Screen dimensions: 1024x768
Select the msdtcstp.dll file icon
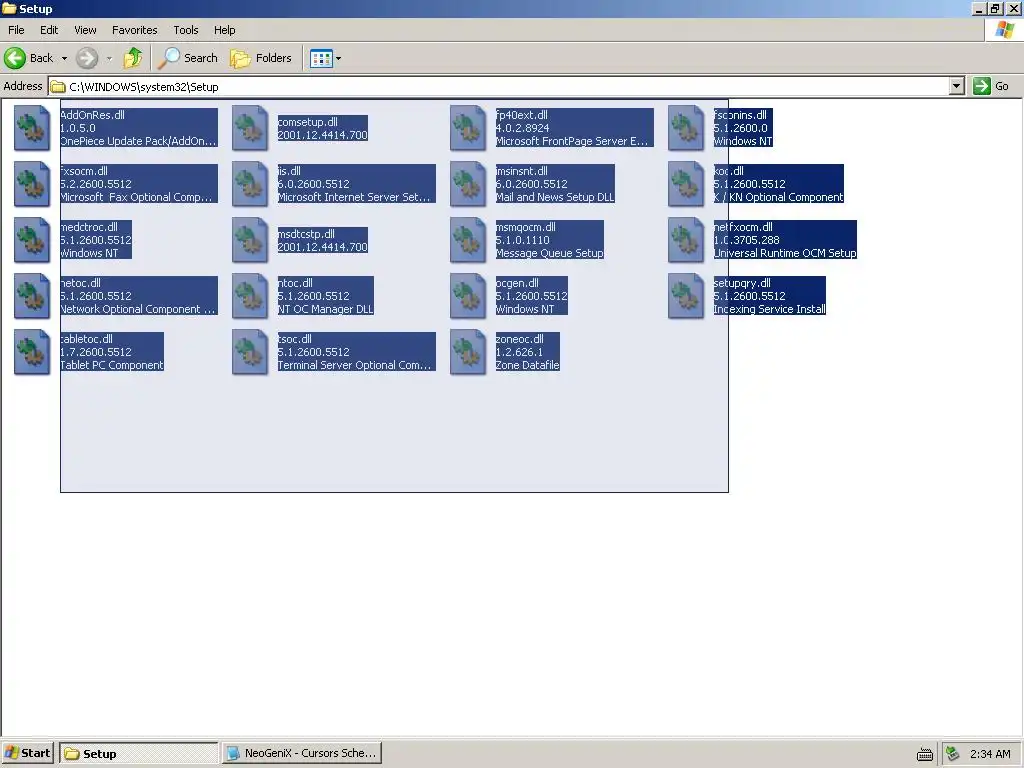click(250, 240)
